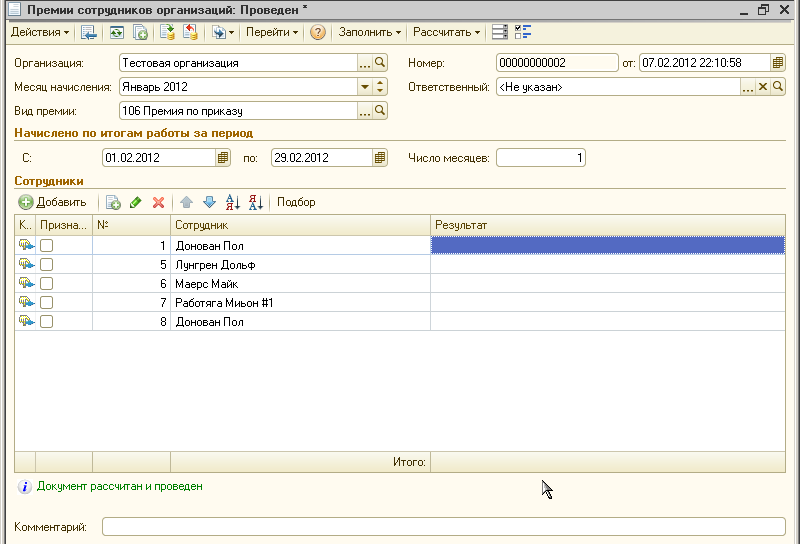800x544 pixels.
Task: Click the edit pencil icon
Action: pos(136,202)
